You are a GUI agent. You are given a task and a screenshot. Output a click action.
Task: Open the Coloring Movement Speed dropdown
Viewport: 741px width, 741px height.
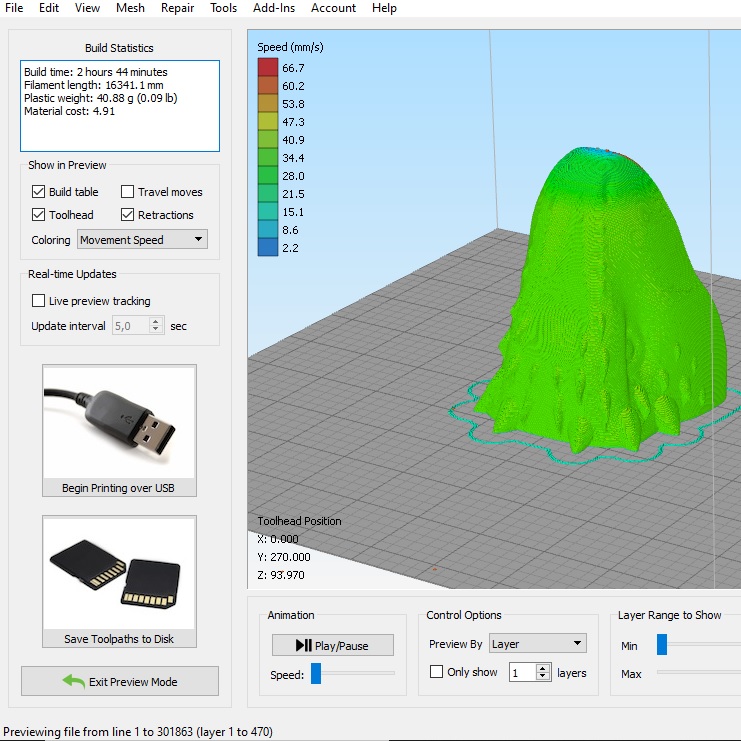(x=142, y=240)
